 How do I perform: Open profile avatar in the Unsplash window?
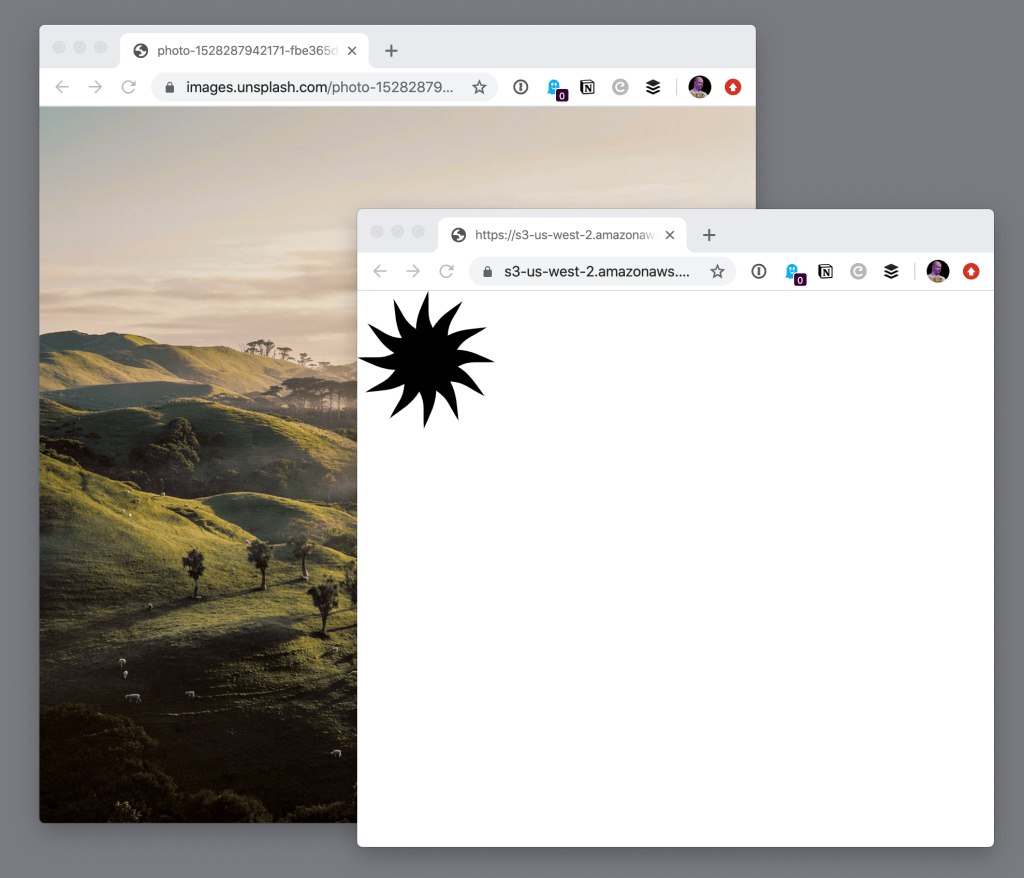699,87
